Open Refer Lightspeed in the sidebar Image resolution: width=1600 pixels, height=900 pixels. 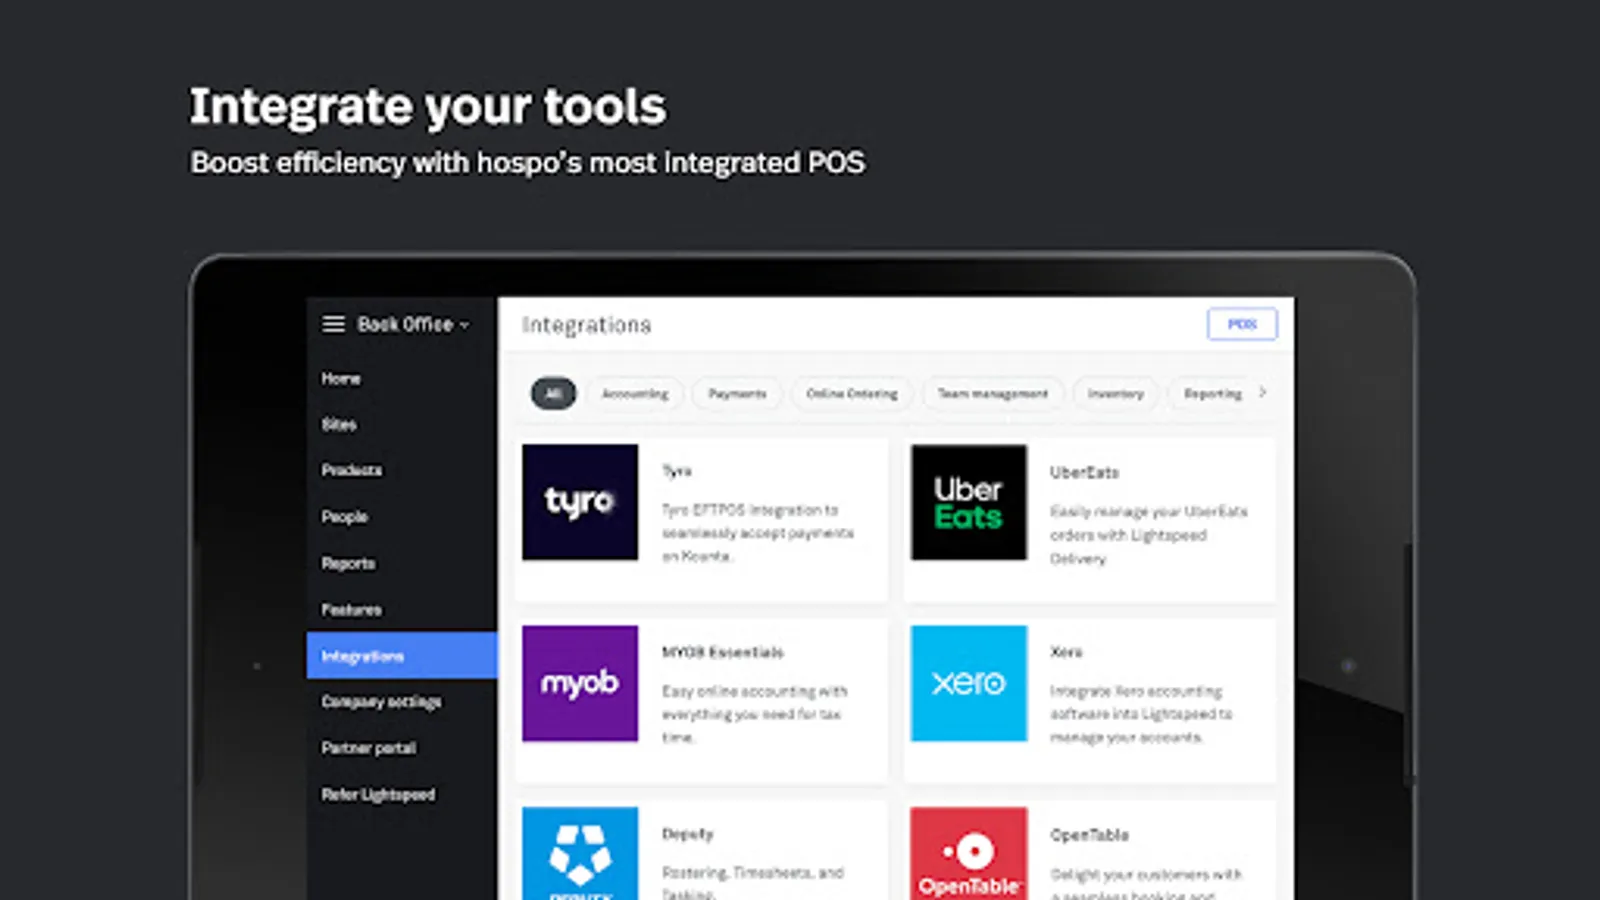[x=378, y=795]
